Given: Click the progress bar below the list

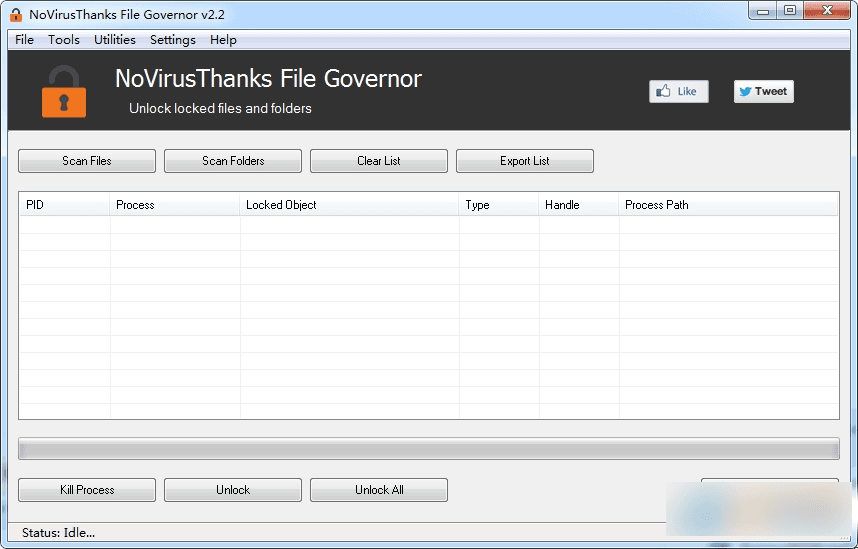Looking at the screenshot, I should [429, 449].
